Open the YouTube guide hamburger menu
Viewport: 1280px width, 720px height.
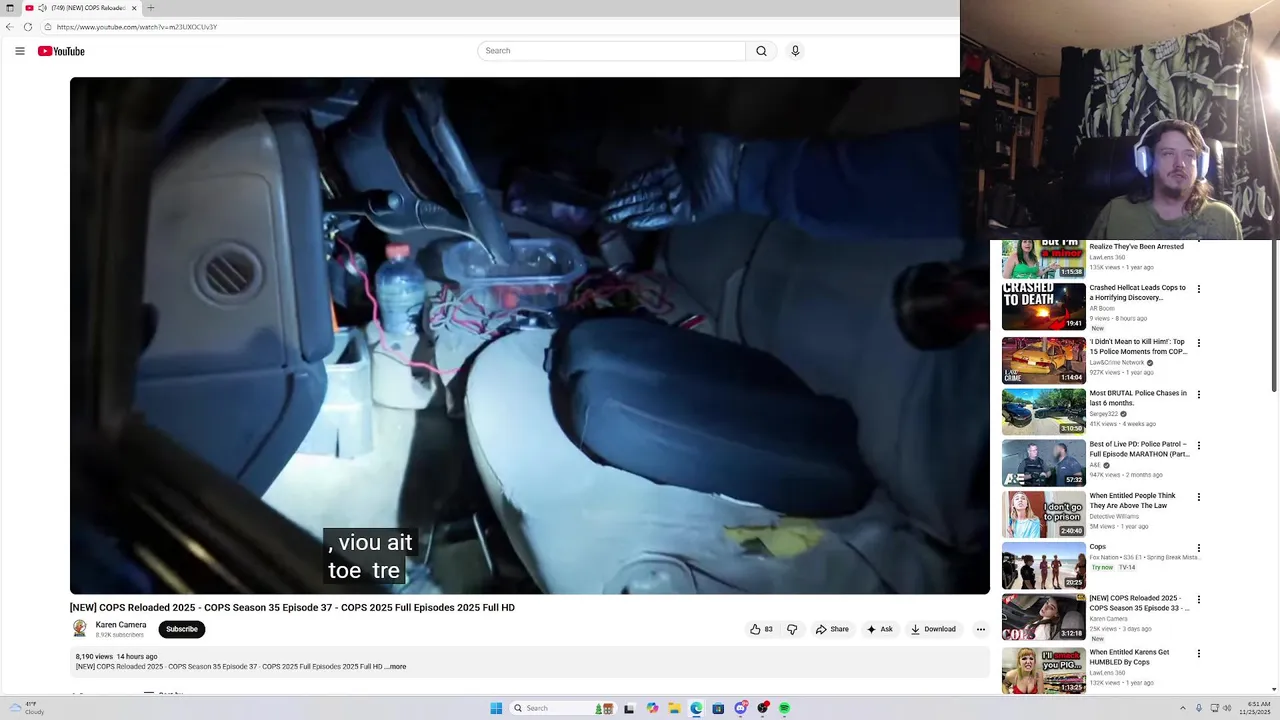(x=19, y=51)
